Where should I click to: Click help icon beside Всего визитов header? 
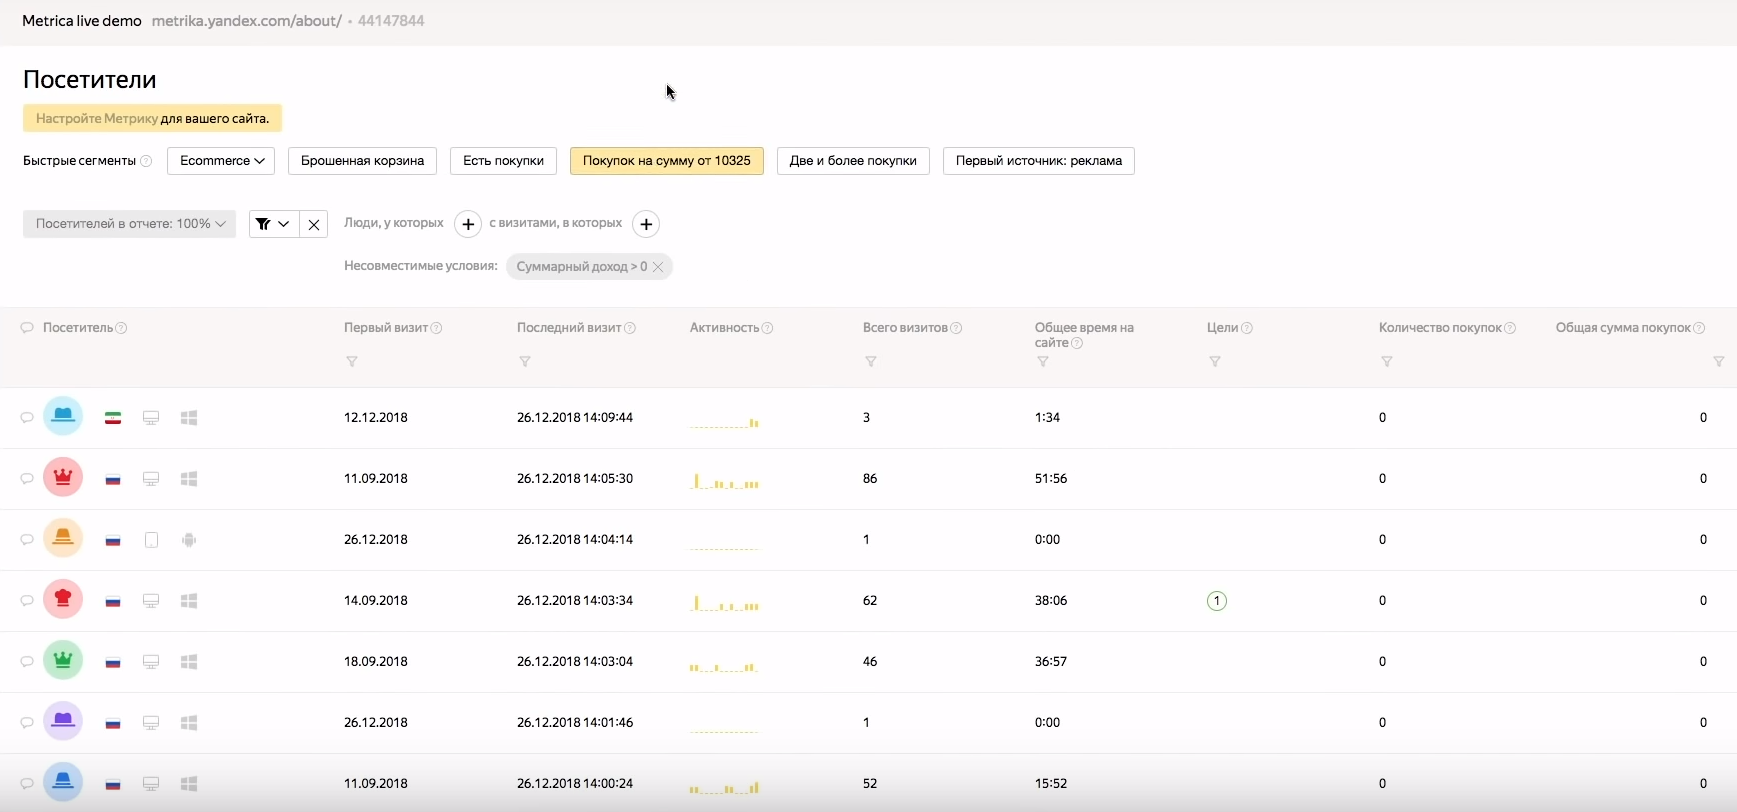pos(956,328)
